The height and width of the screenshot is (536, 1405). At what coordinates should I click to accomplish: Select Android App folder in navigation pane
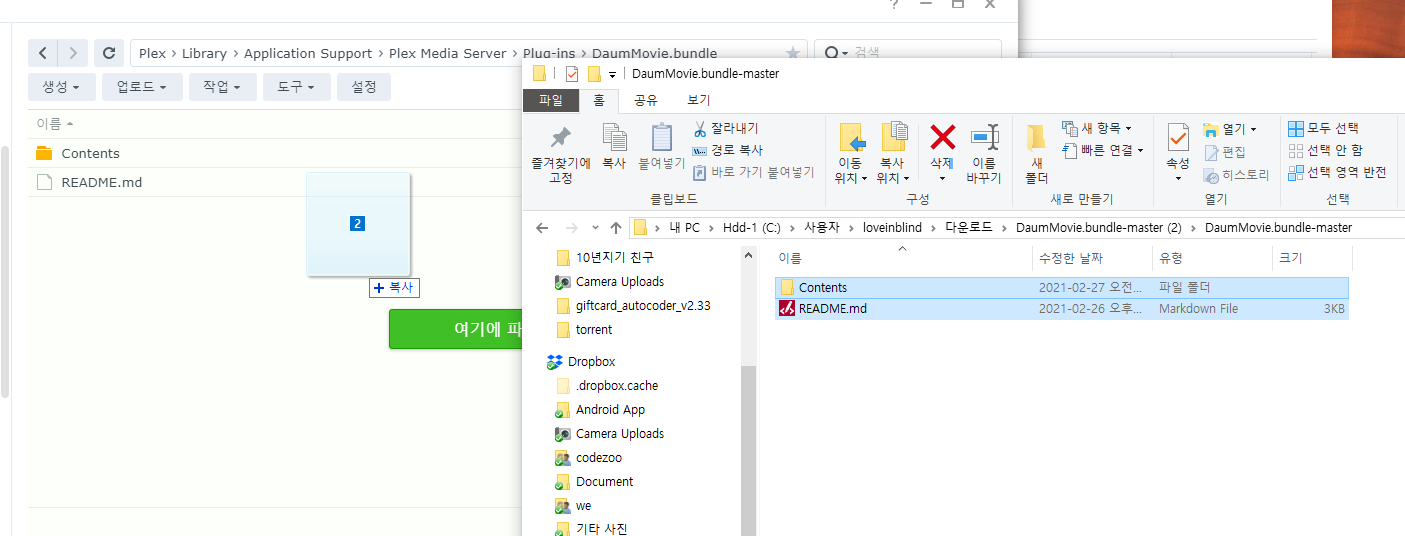pos(610,409)
